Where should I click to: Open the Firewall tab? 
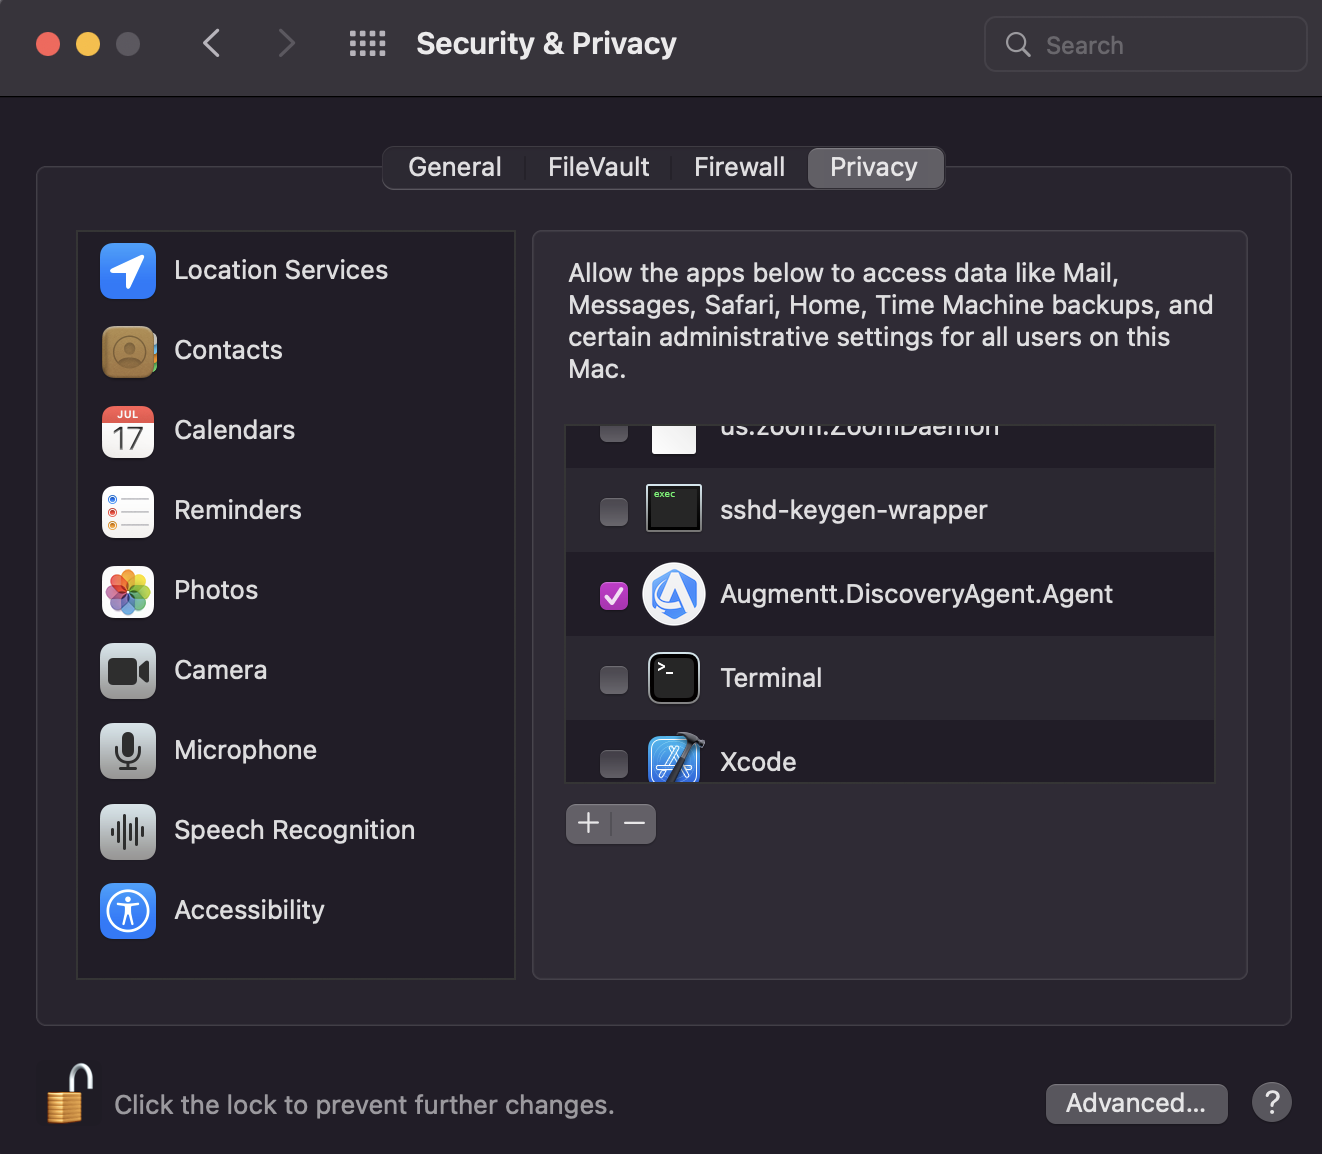pos(738,167)
